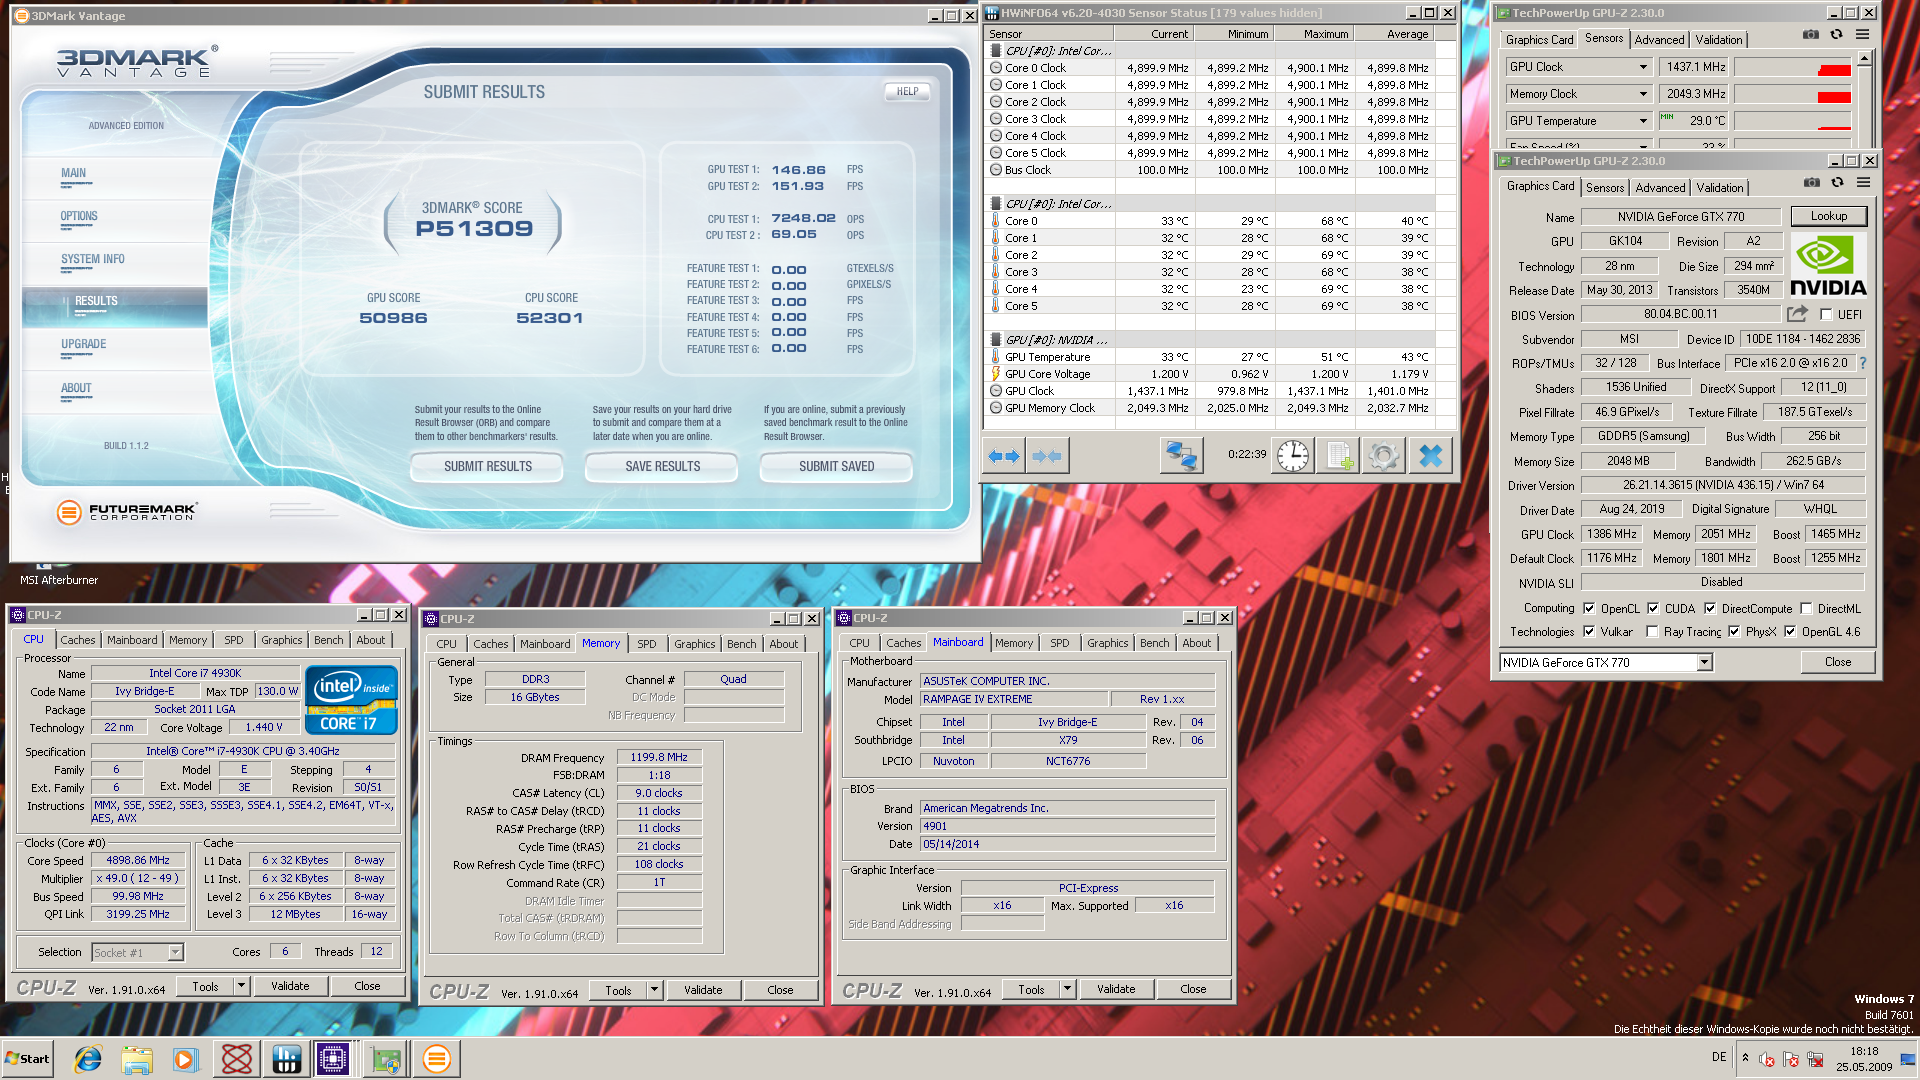Click GPU-Z taskbar icon with shield

click(386, 1058)
